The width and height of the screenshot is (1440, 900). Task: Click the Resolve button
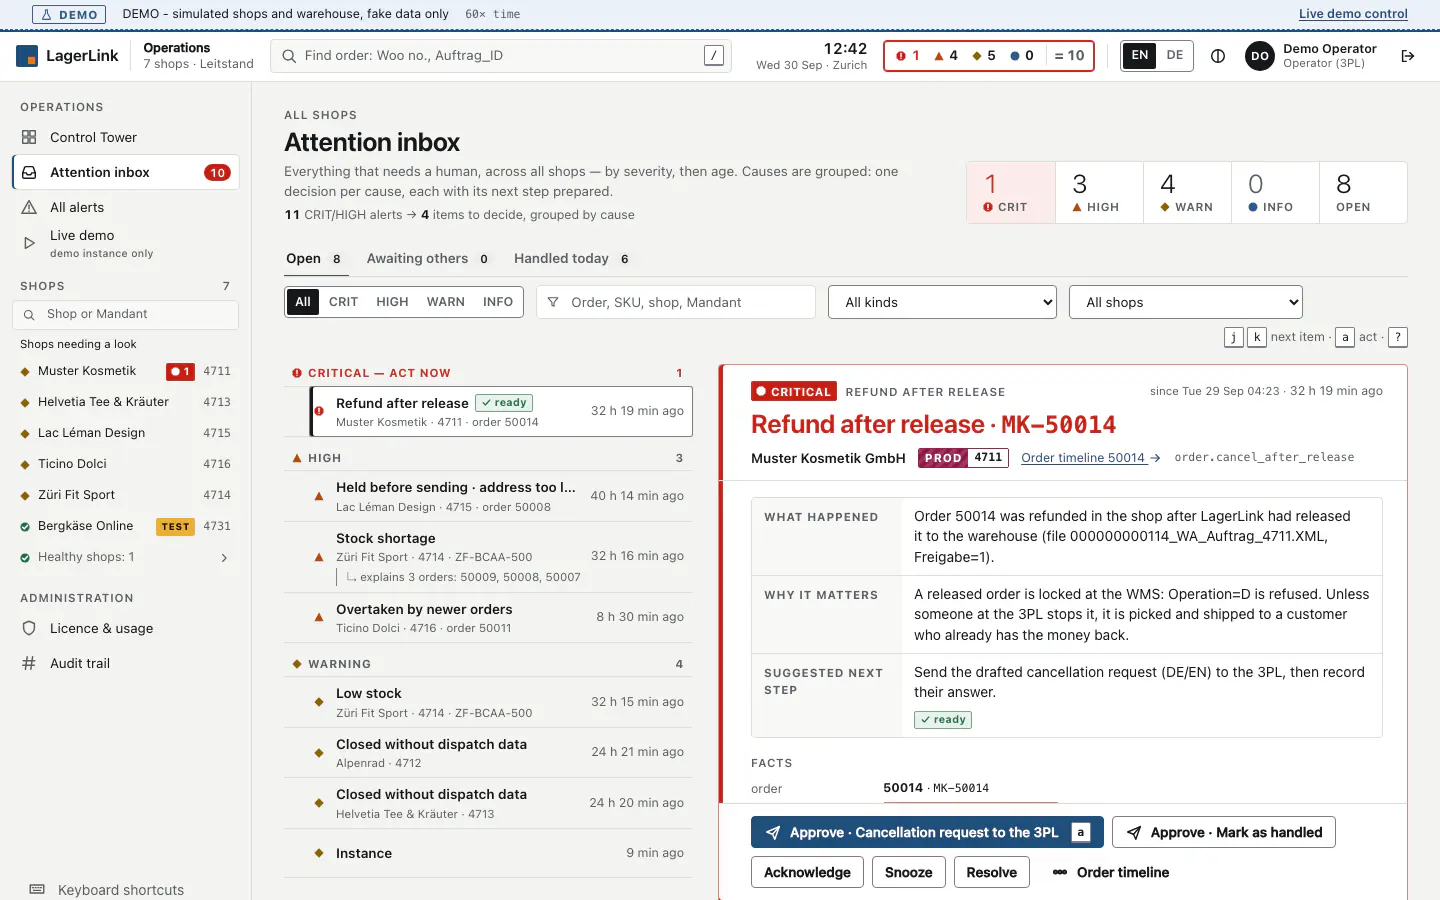[x=991, y=872]
